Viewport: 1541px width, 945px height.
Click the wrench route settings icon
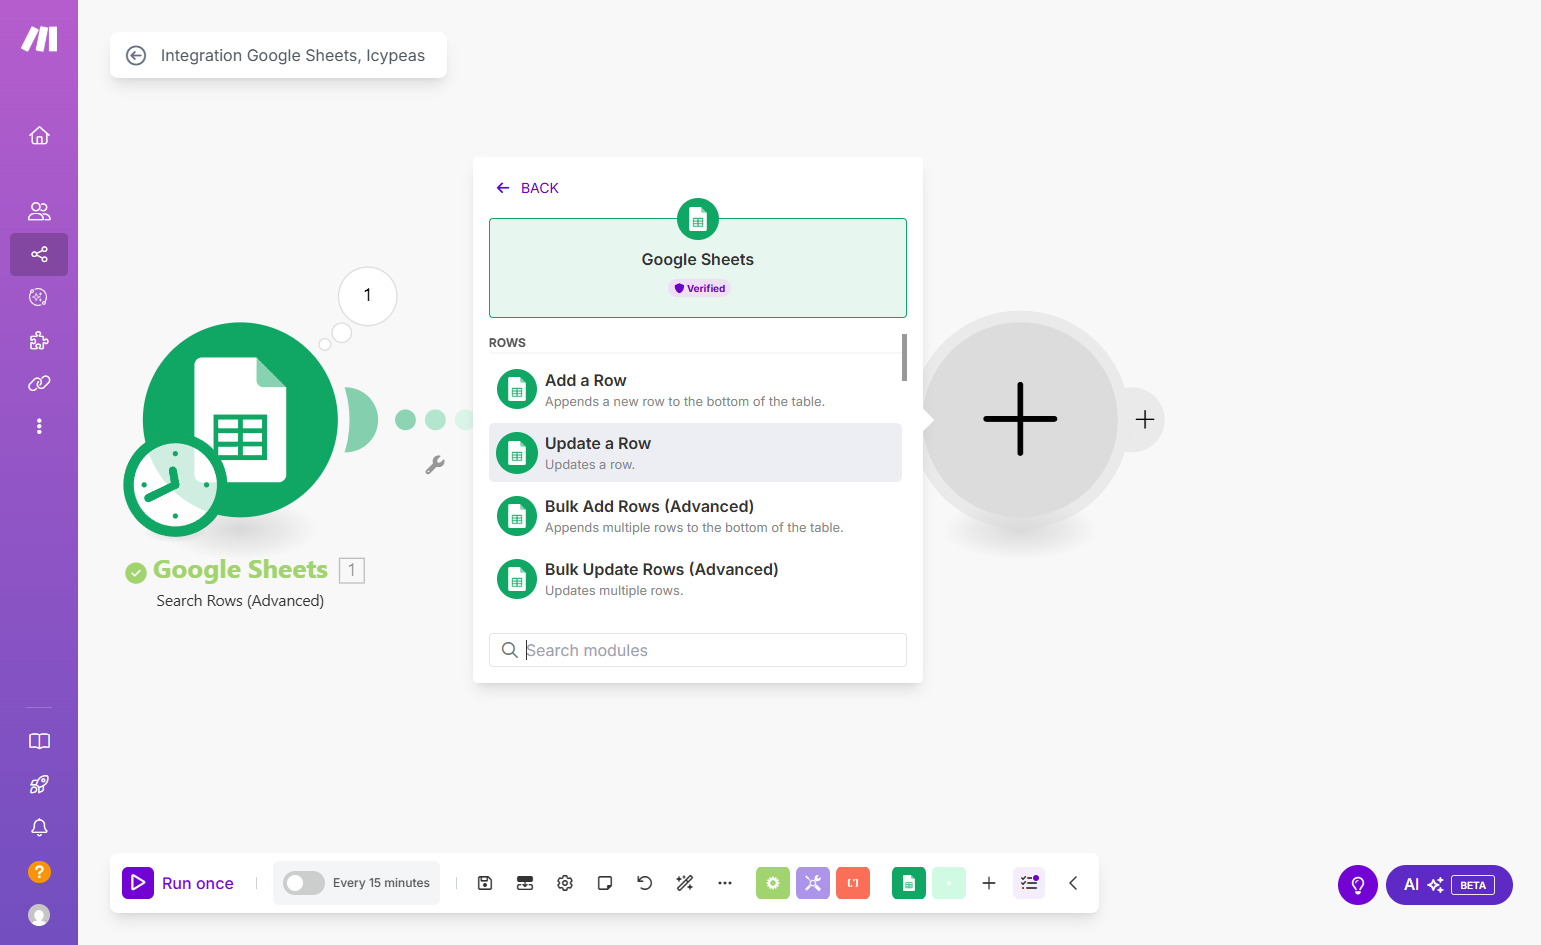pos(435,465)
